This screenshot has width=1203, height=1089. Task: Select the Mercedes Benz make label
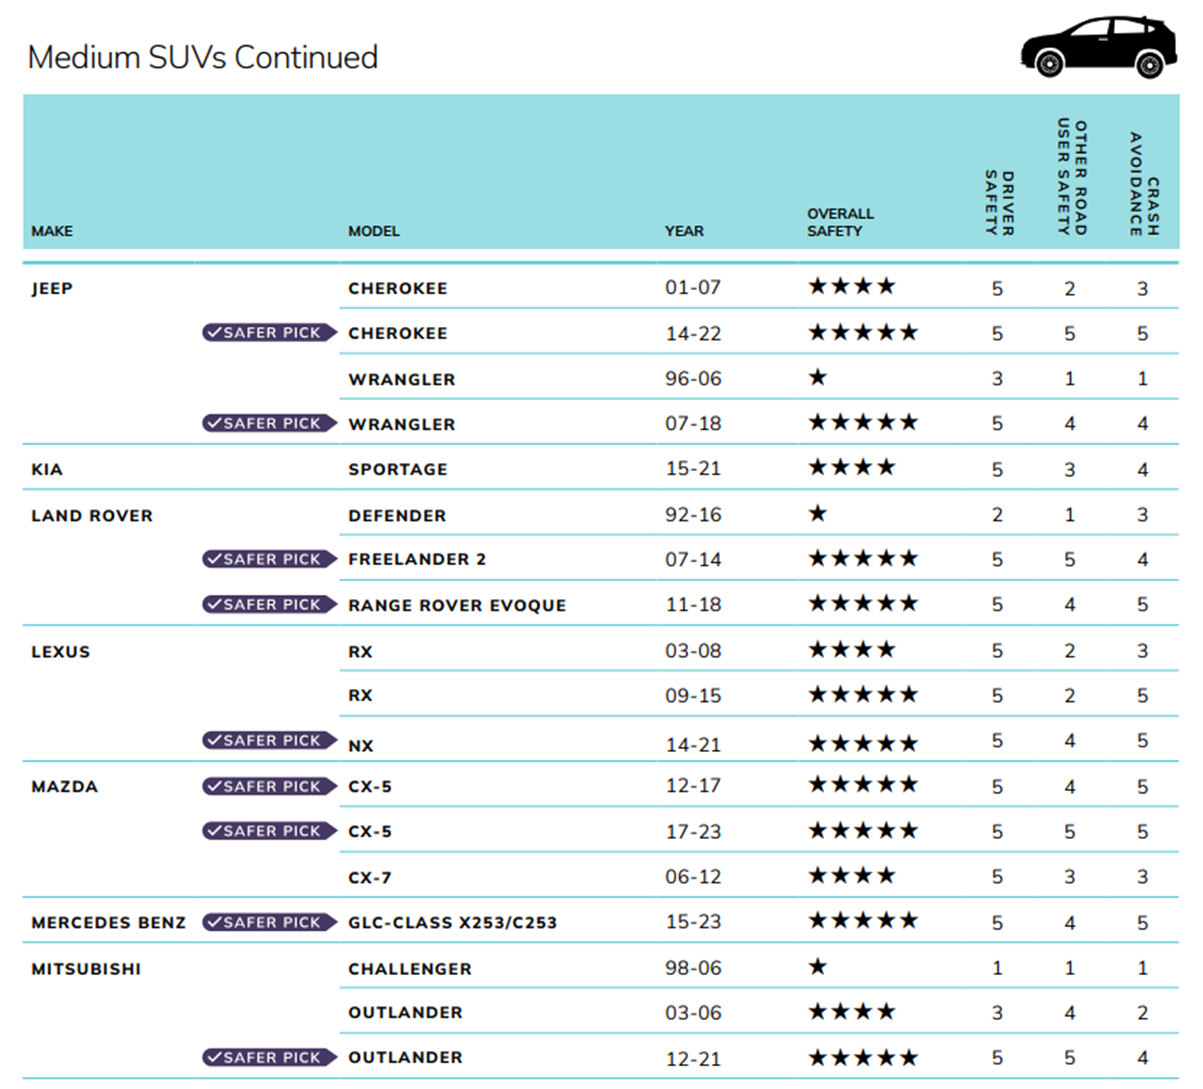[x=108, y=923]
